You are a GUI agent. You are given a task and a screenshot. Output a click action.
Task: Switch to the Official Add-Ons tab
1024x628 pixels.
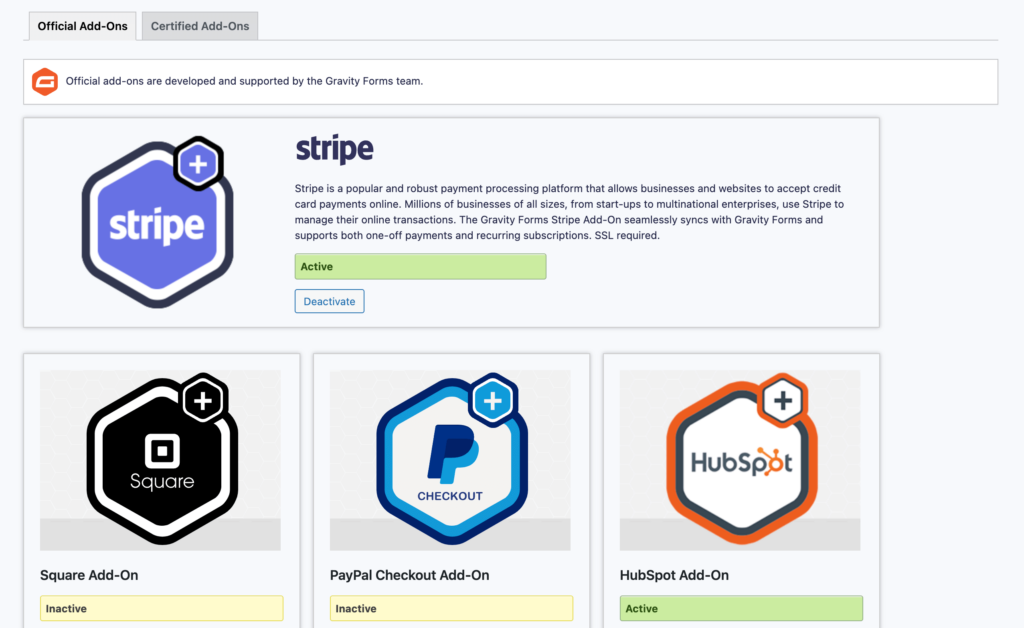pyautogui.click(x=83, y=26)
